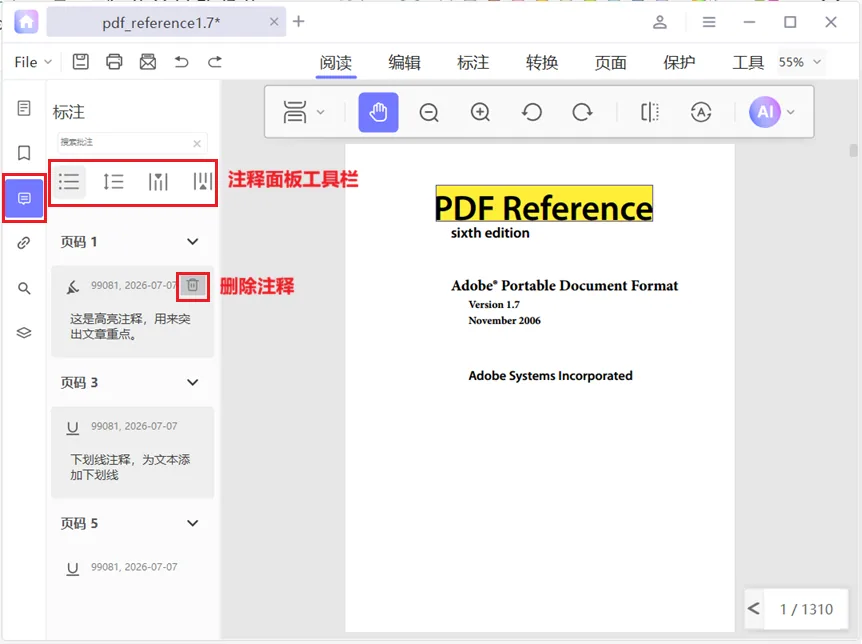Open the user account icon
The width and height of the screenshot is (862, 644).
(x=660, y=22)
